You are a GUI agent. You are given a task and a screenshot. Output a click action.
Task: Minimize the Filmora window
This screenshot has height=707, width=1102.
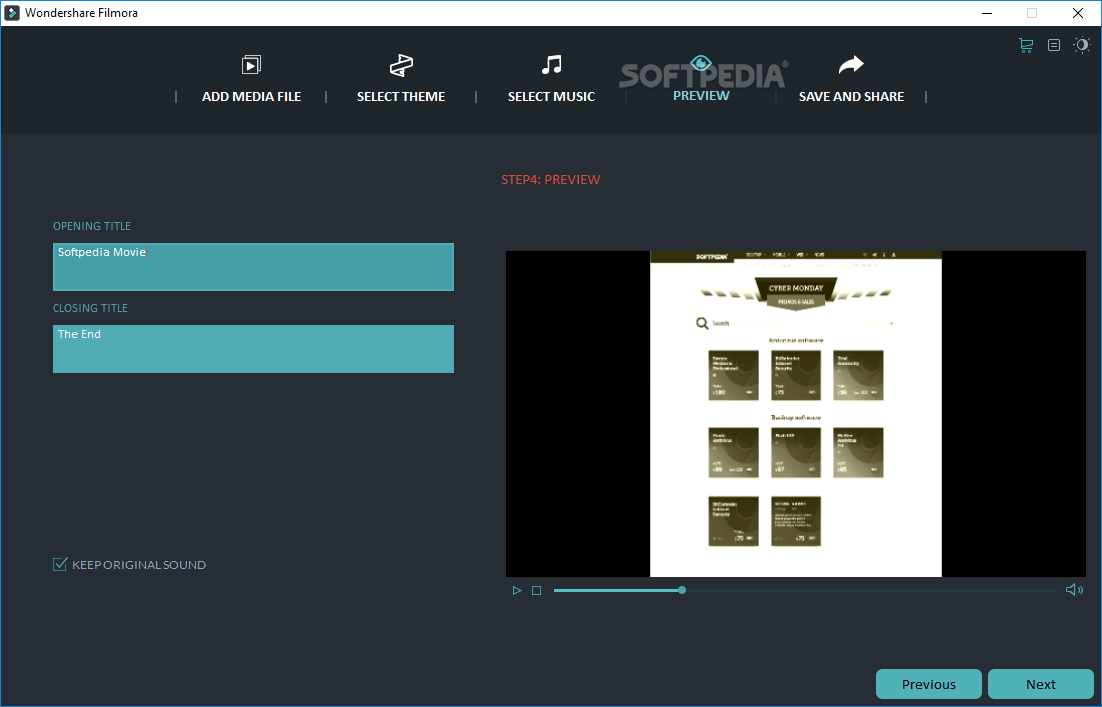coord(987,13)
